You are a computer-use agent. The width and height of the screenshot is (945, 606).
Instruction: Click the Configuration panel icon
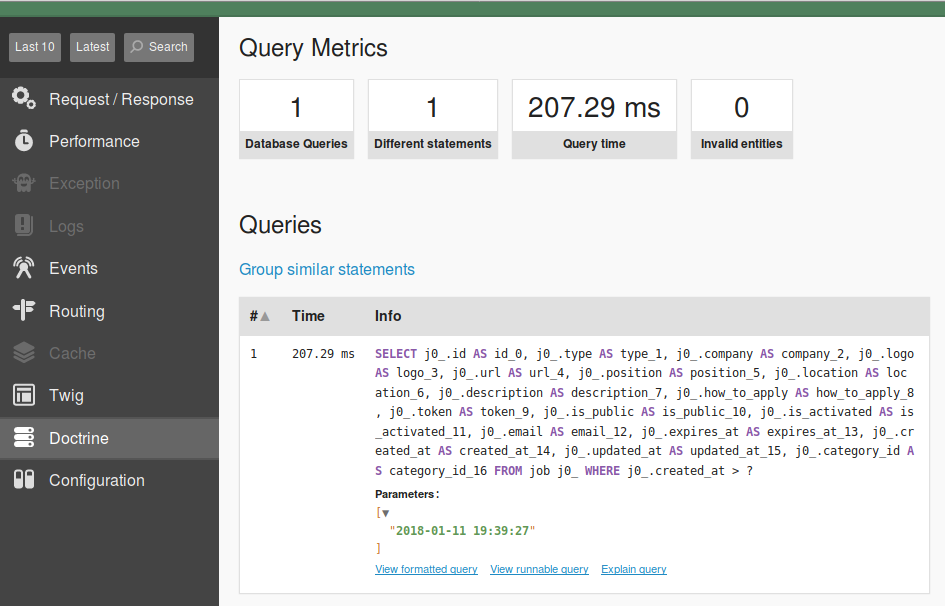click(24, 480)
